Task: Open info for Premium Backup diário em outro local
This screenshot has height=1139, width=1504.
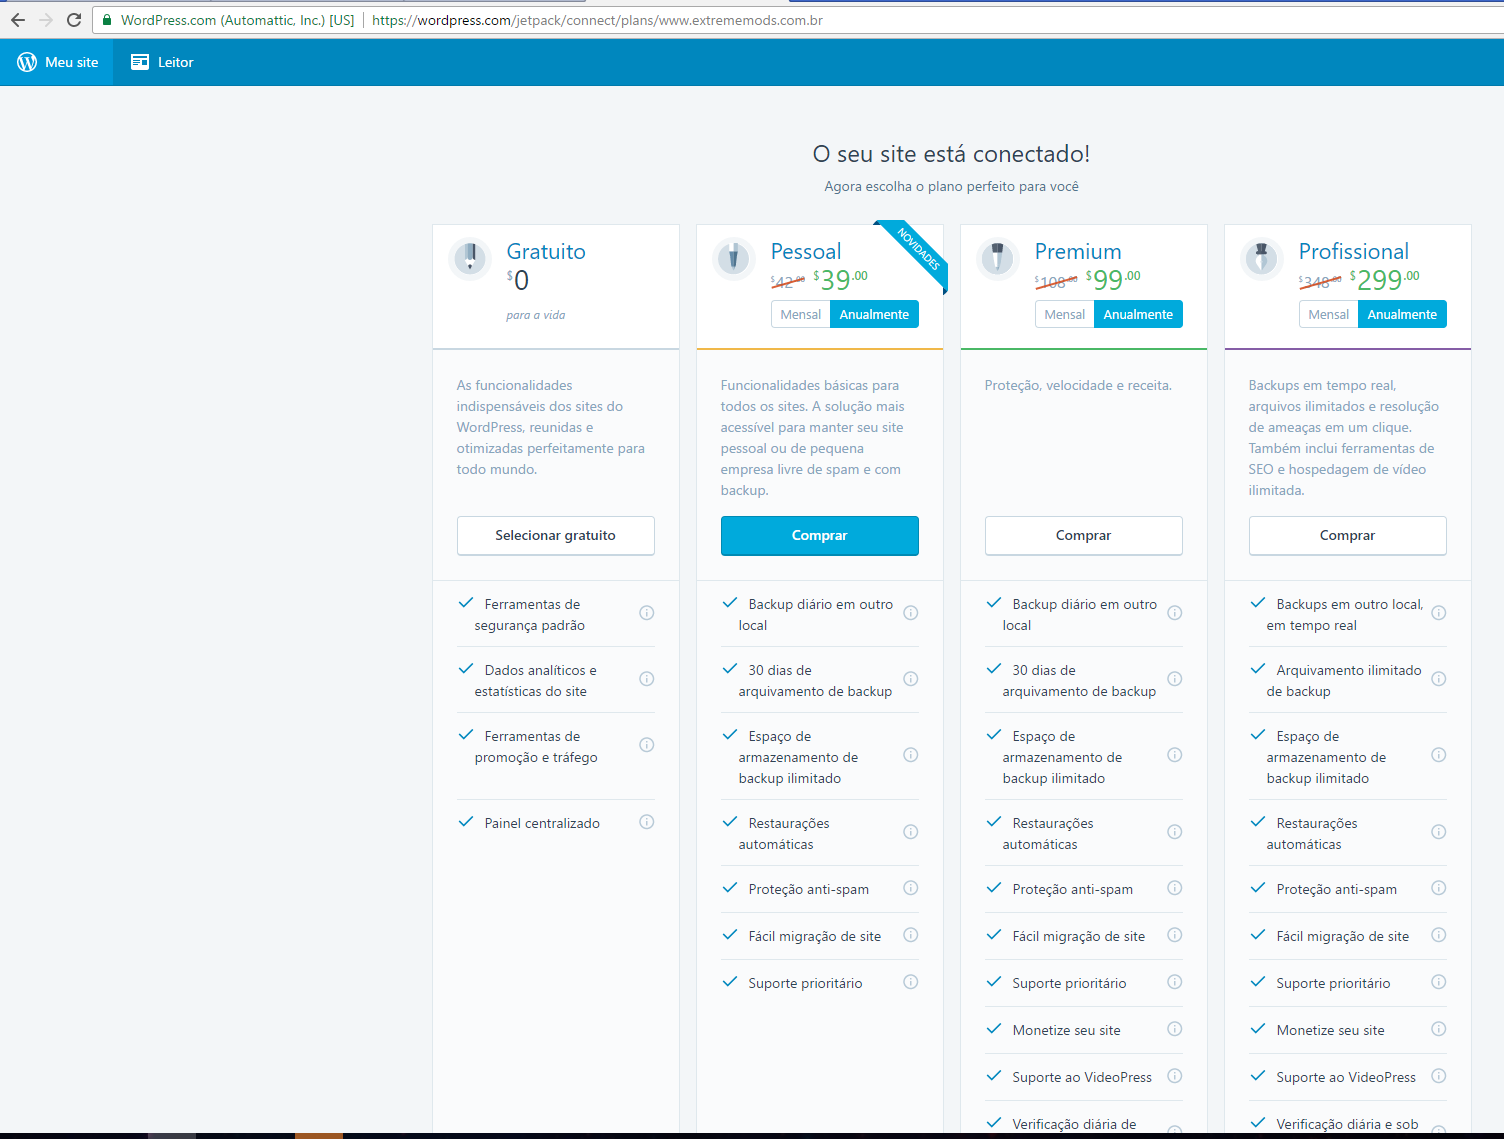Action: point(1175,613)
